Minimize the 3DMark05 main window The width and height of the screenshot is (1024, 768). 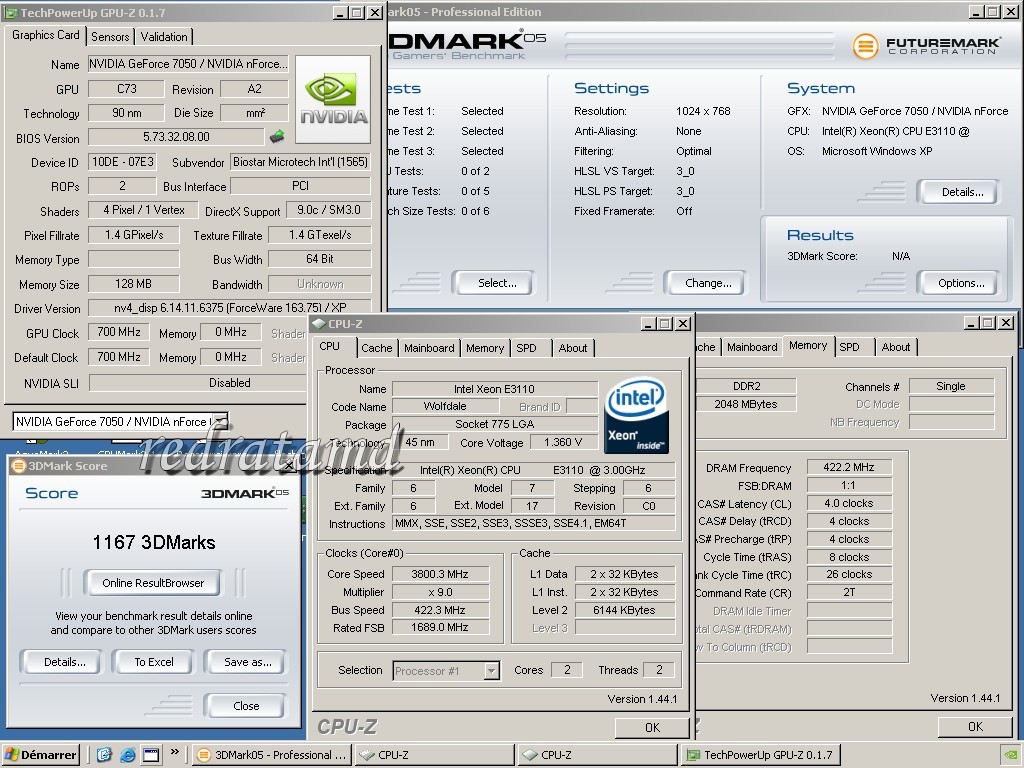(x=975, y=12)
